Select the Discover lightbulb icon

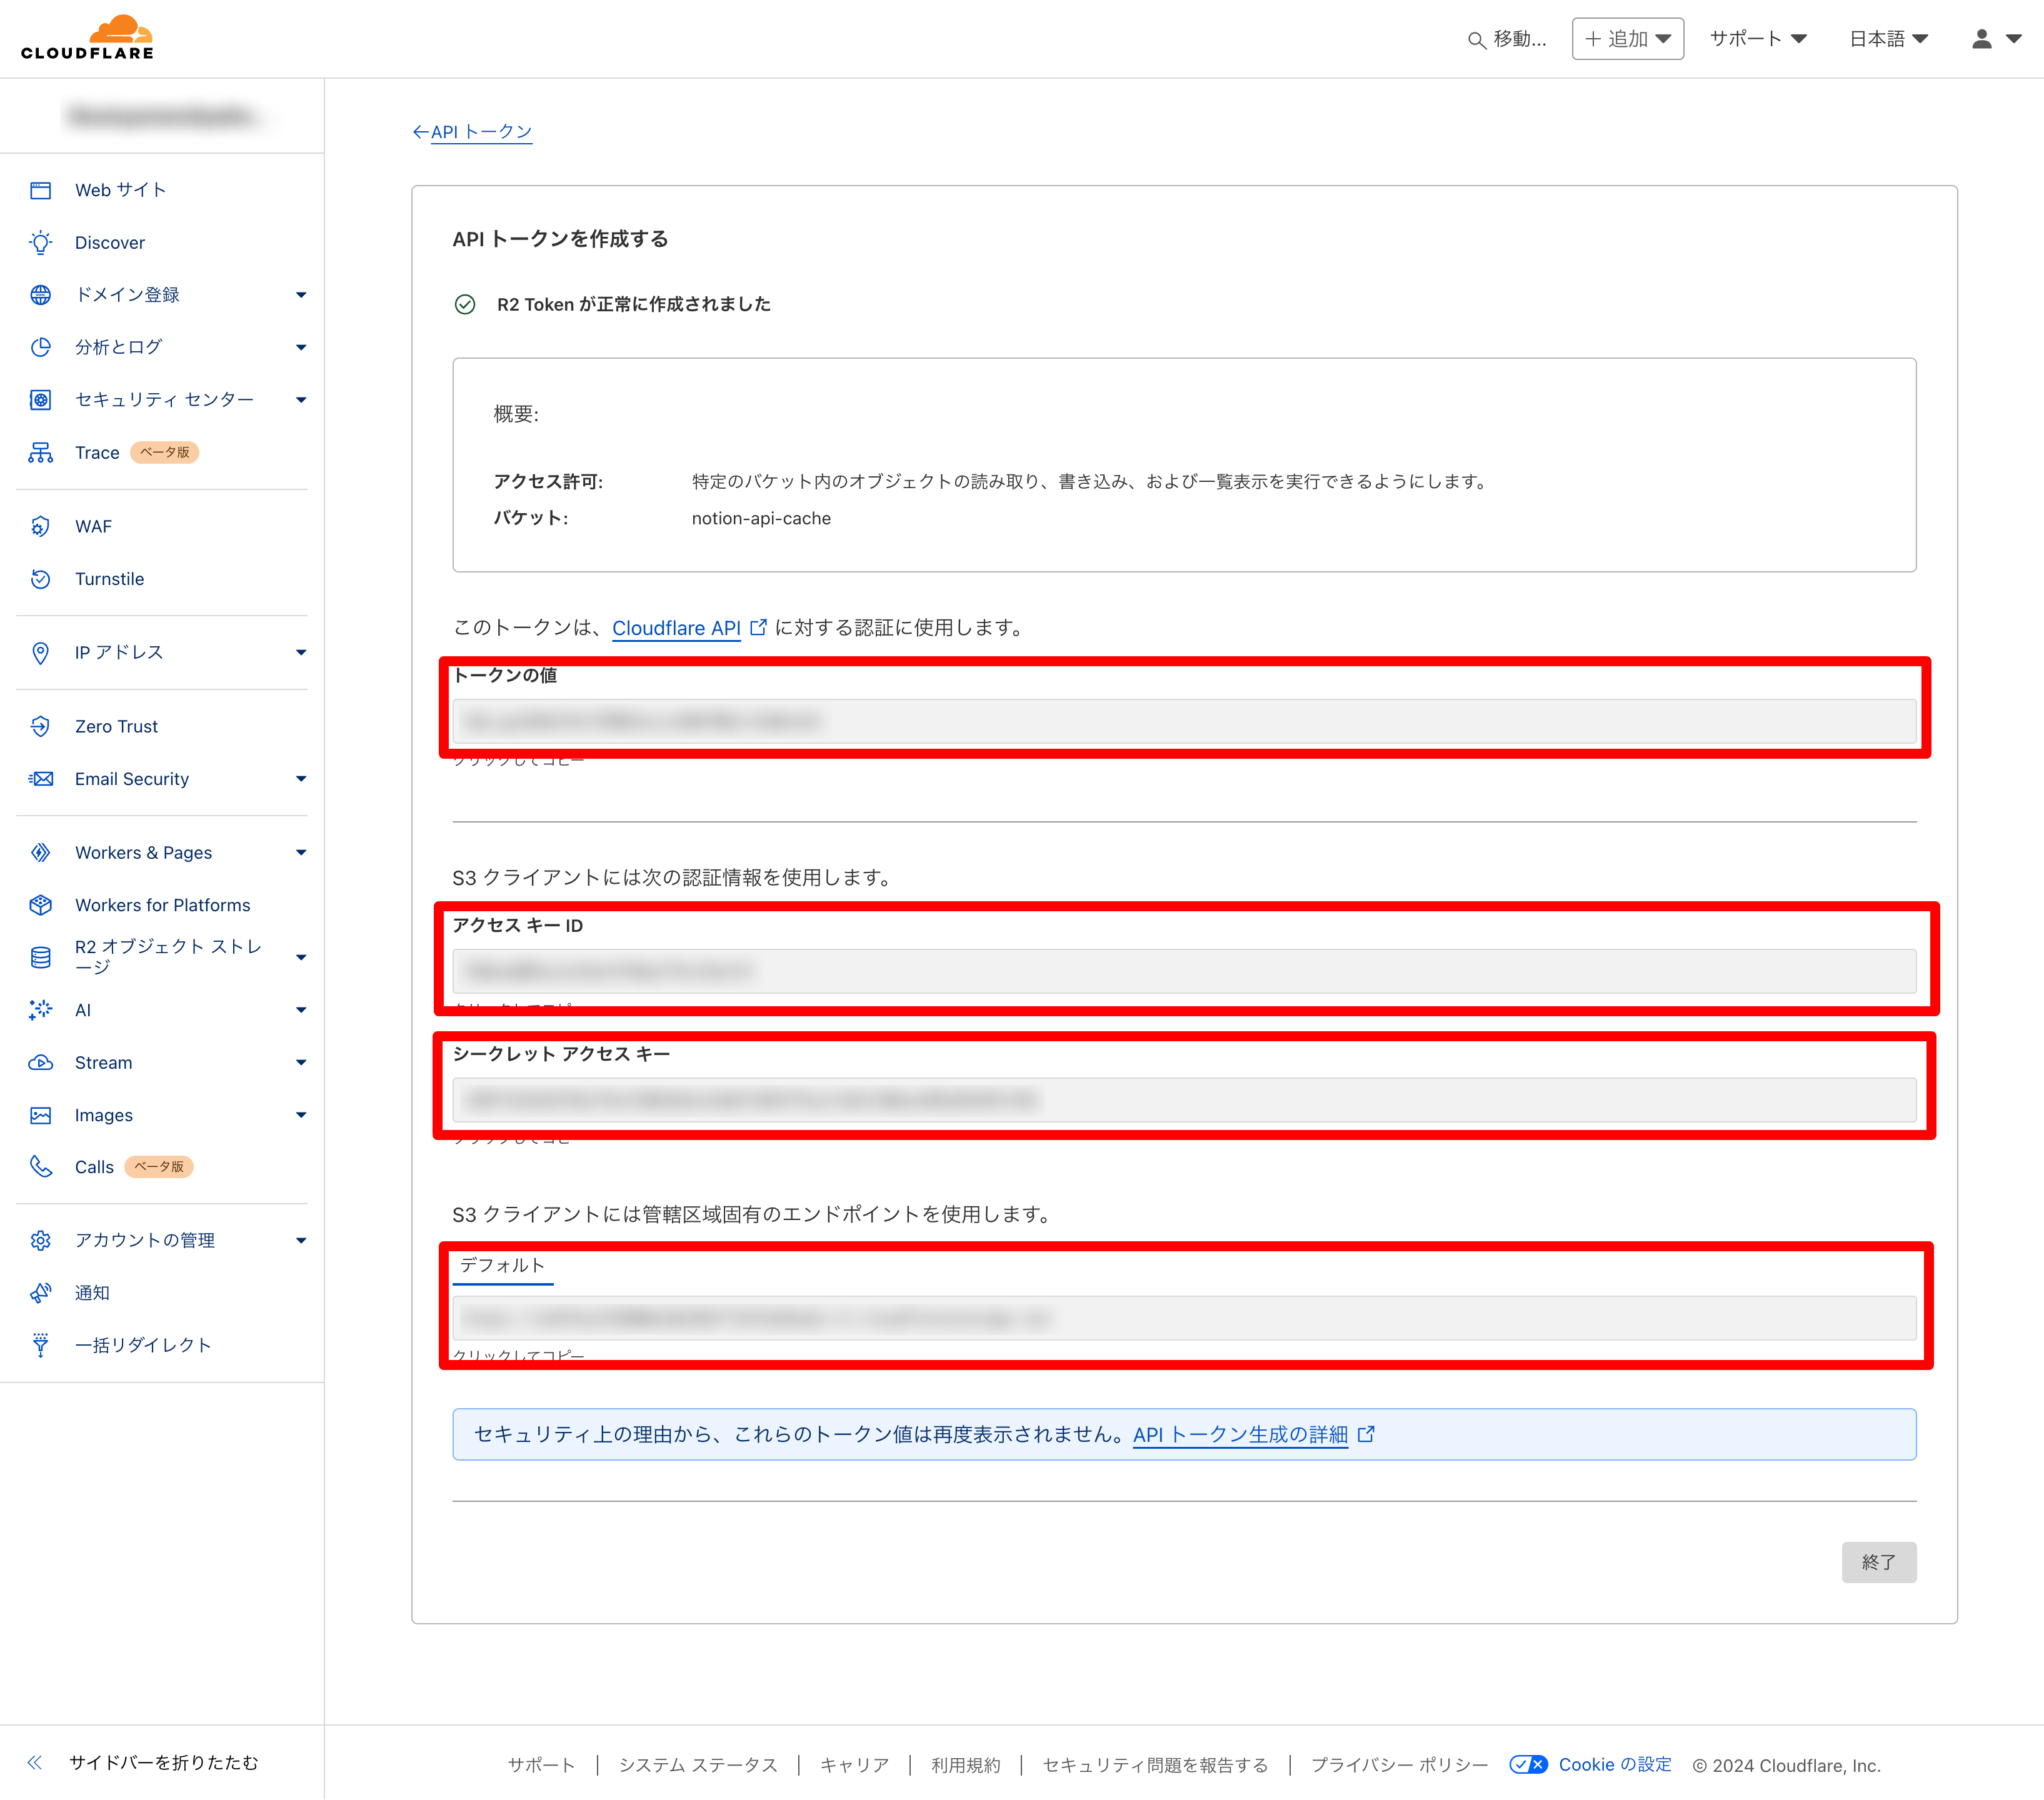pyautogui.click(x=40, y=243)
